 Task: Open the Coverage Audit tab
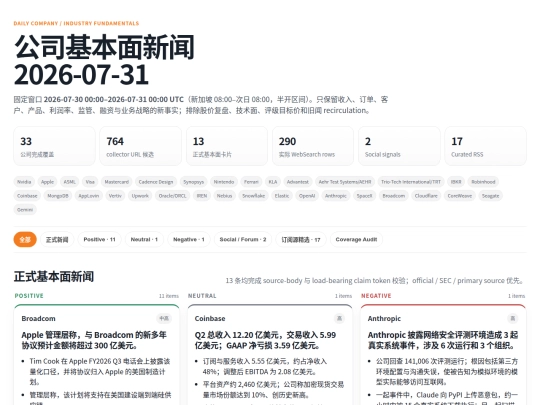pos(356,239)
